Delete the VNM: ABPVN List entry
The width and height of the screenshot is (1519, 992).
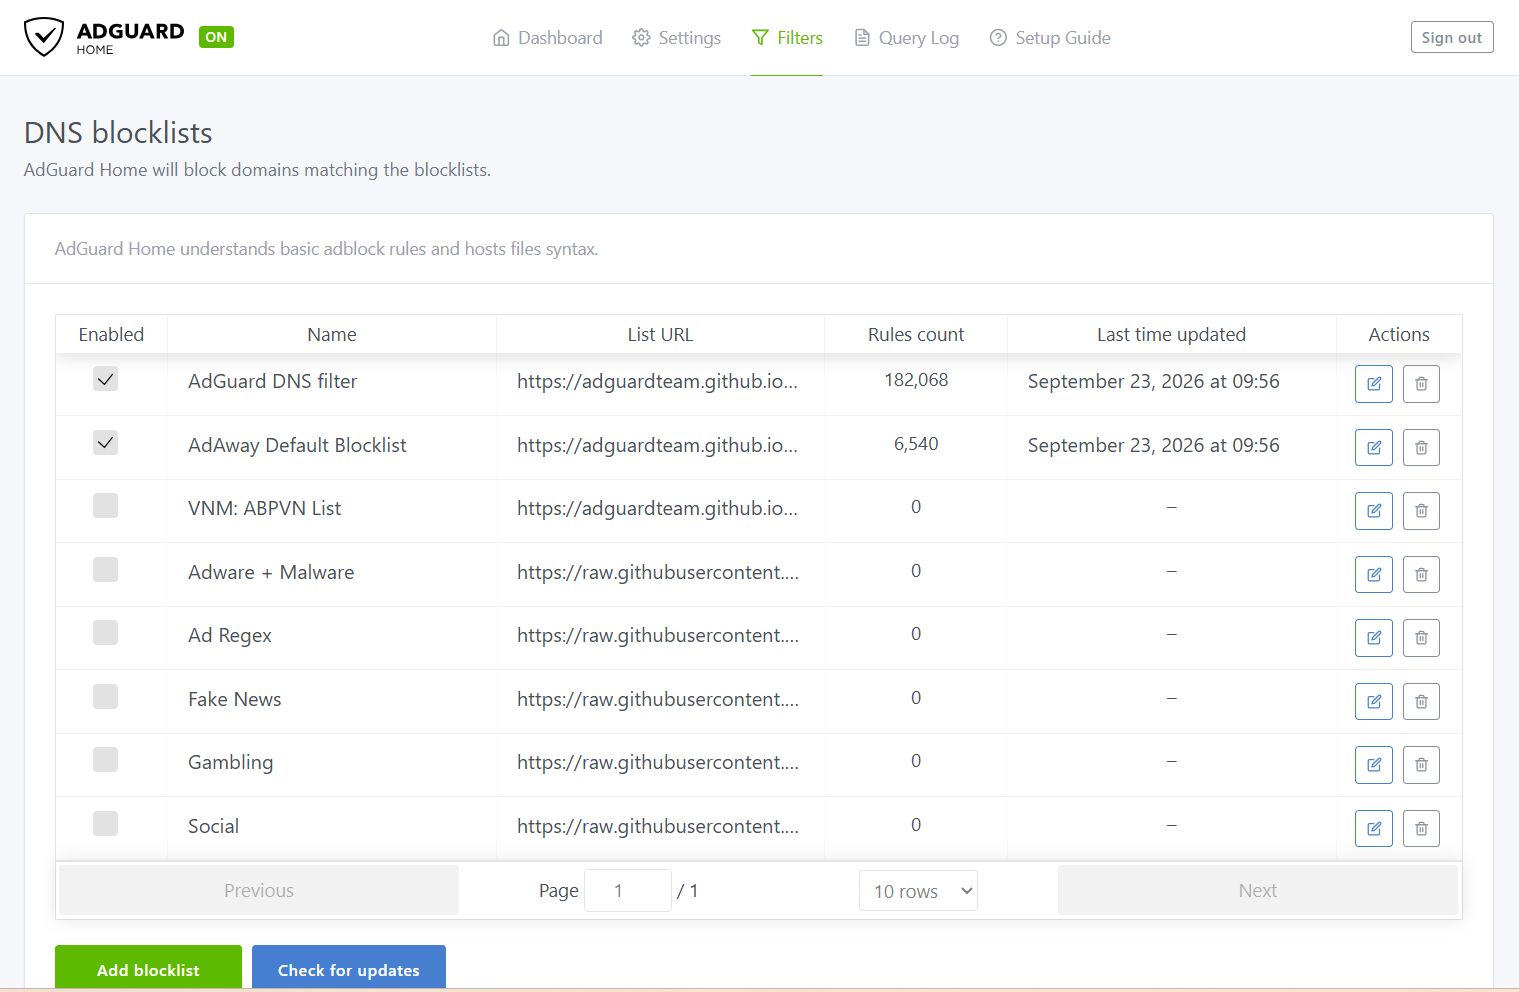point(1421,511)
